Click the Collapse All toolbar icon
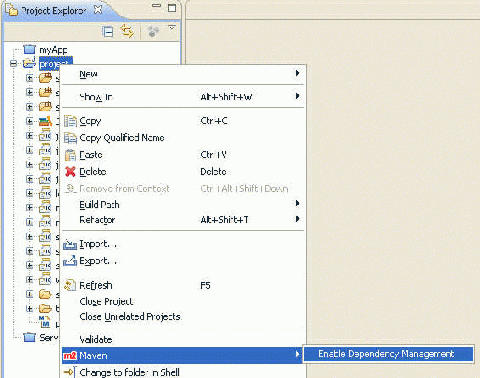This screenshot has width=480, height=378. click(108, 32)
